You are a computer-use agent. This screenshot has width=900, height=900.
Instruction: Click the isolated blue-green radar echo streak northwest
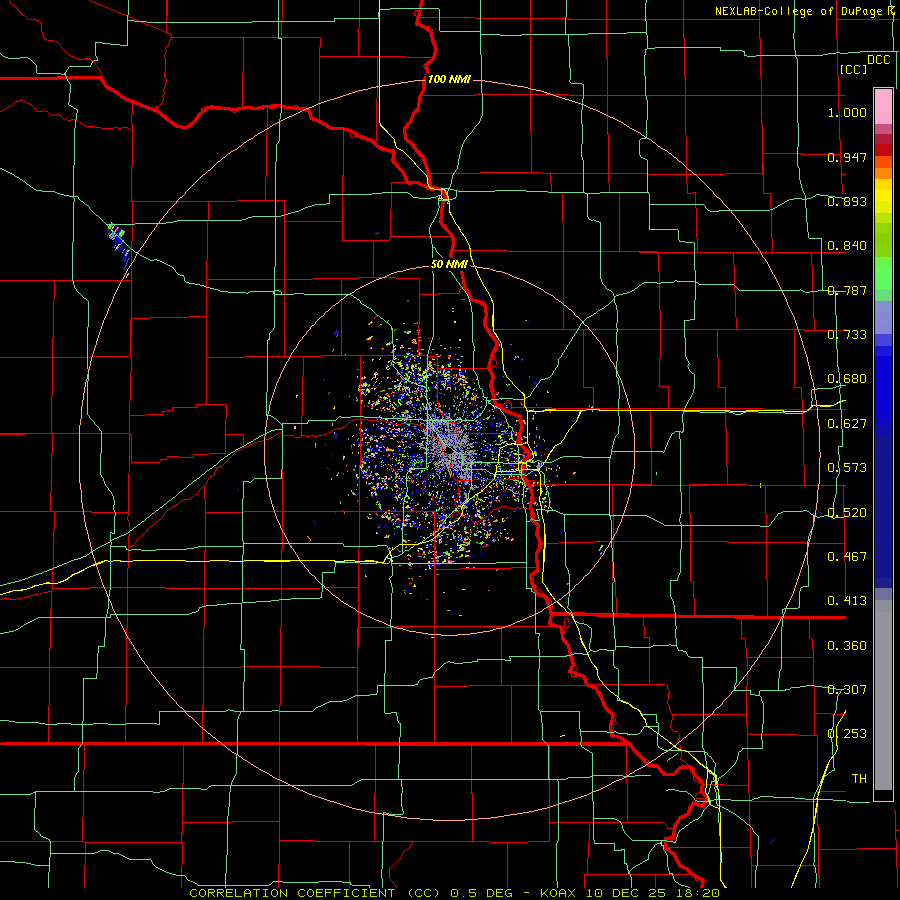pos(118,246)
